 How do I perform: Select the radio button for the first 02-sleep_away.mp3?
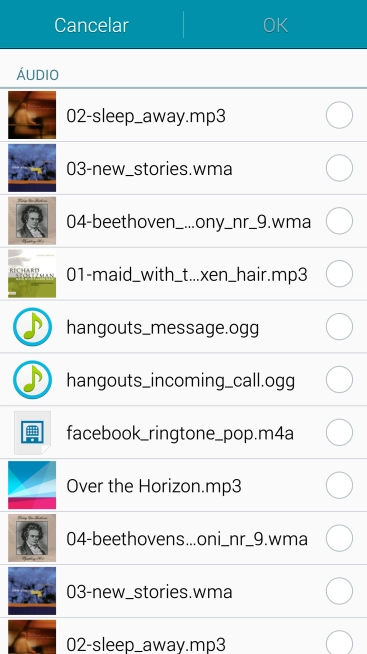[339, 115]
